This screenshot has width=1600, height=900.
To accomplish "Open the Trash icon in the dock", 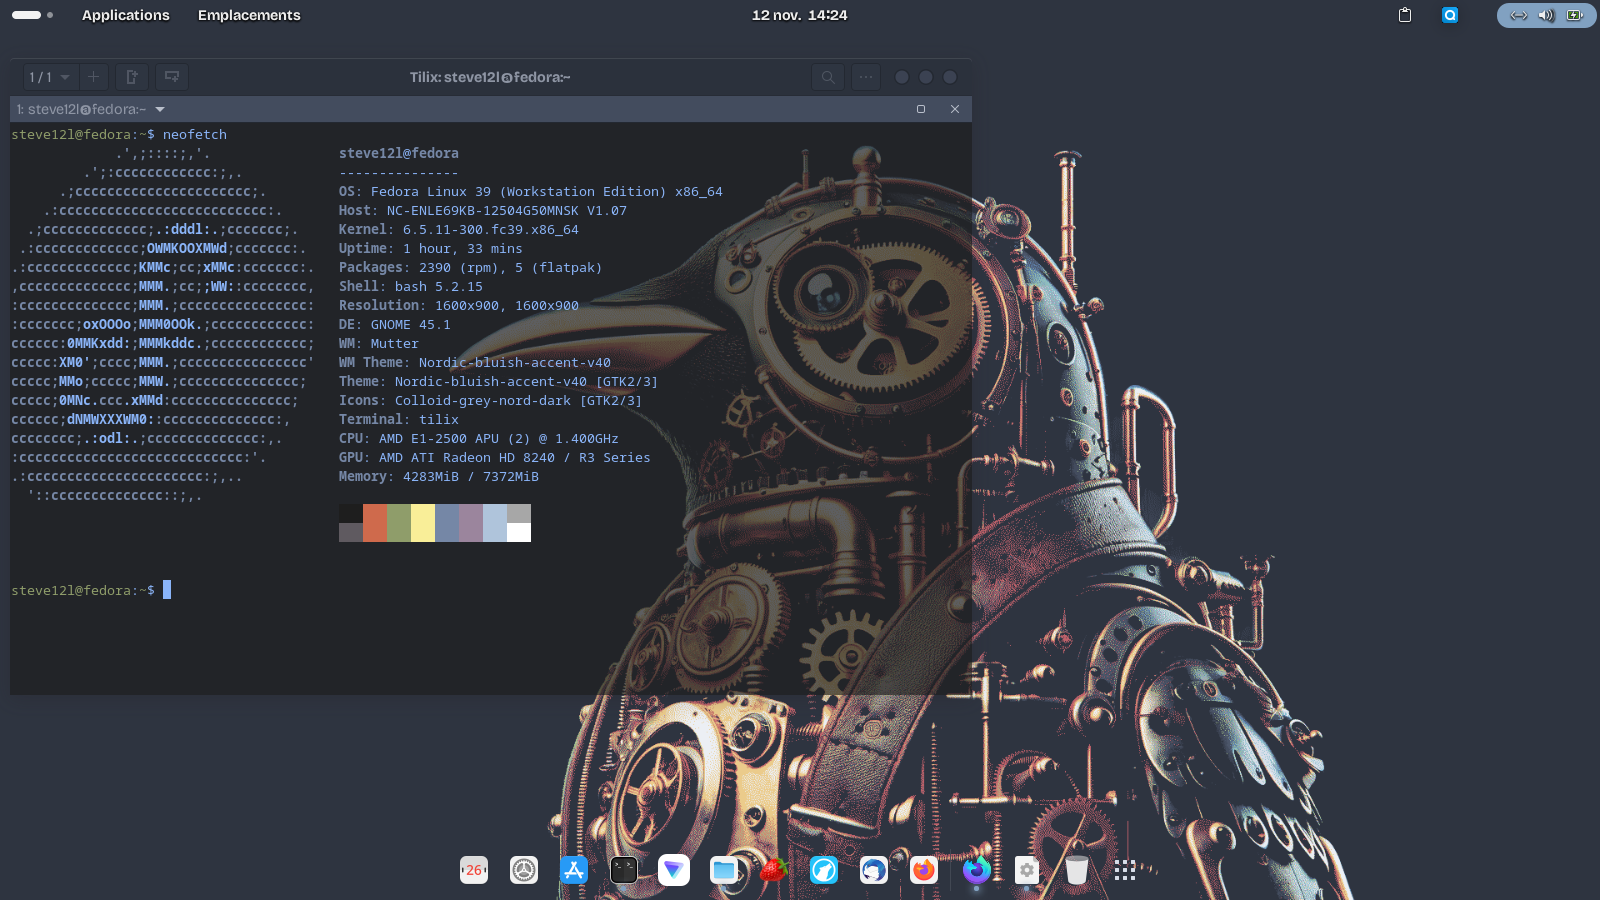I will click(x=1076, y=870).
